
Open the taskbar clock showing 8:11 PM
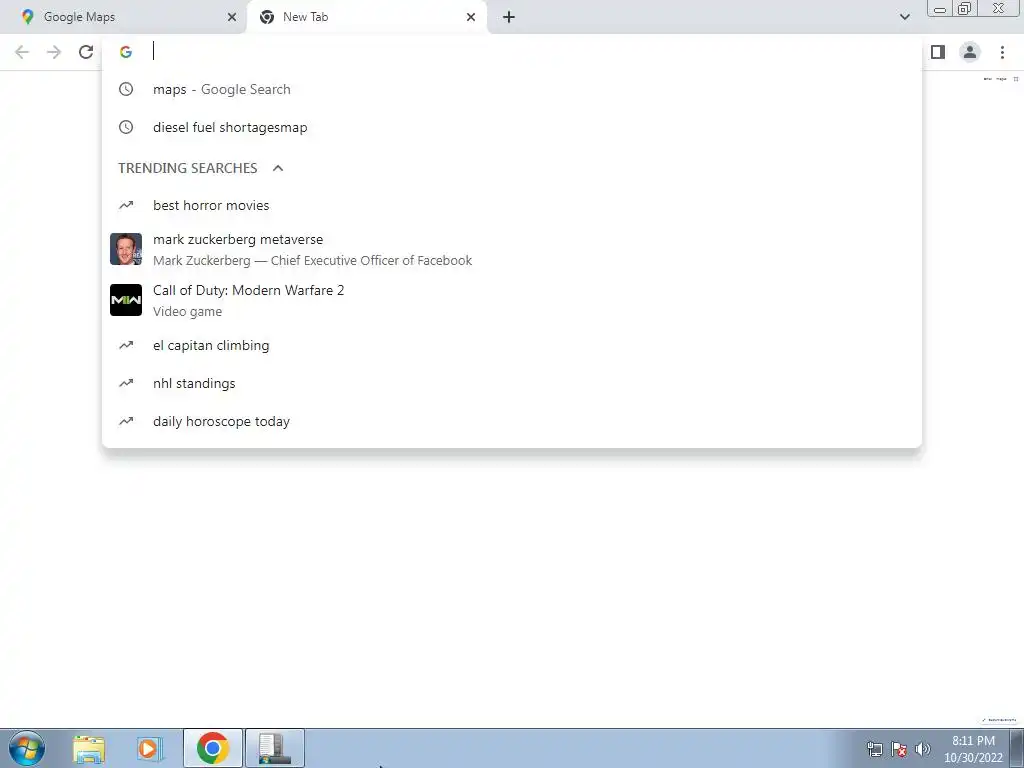tap(973, 749)
